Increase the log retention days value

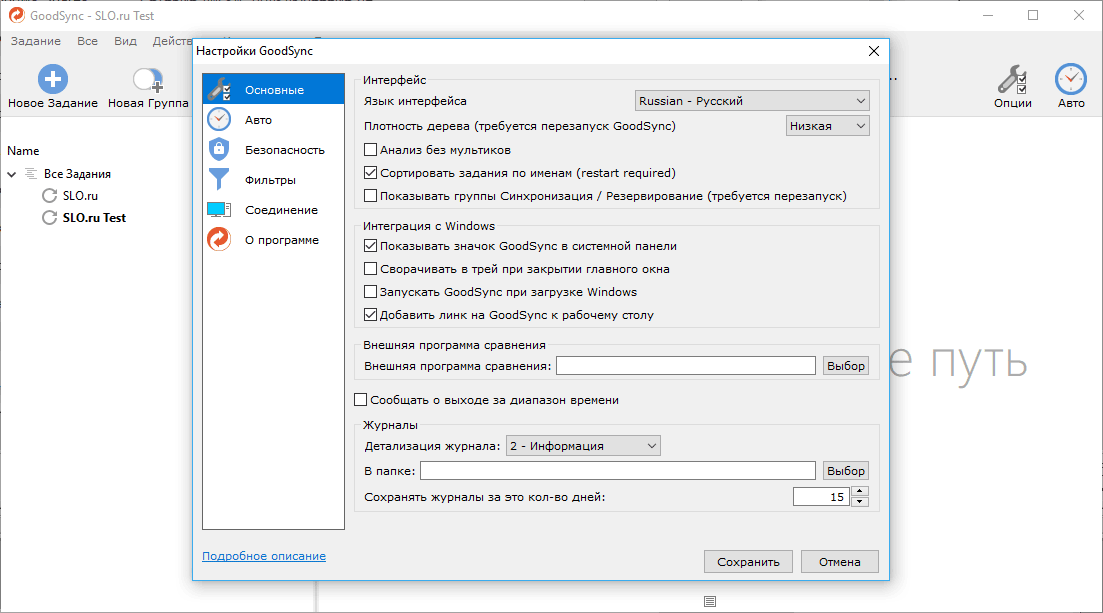coord(860,491)
